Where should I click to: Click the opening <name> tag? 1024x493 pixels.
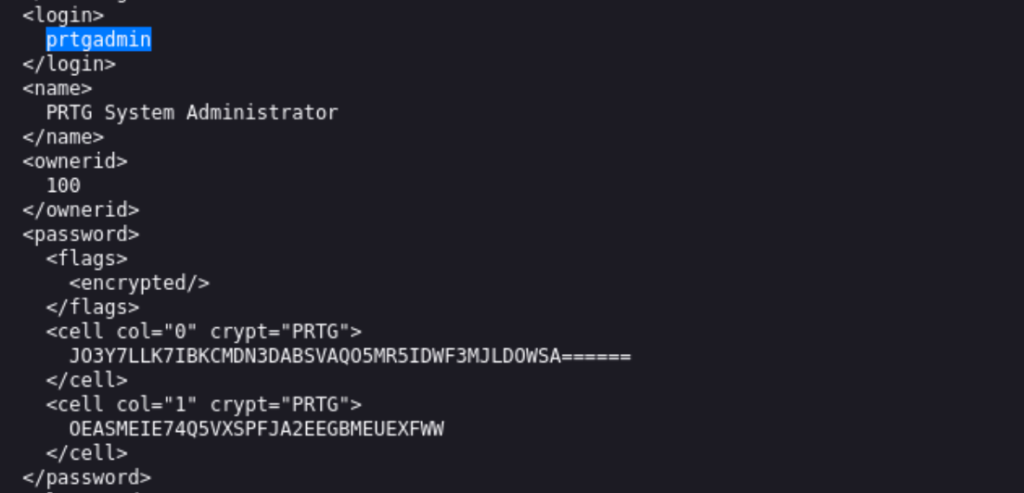click(57, 88)
